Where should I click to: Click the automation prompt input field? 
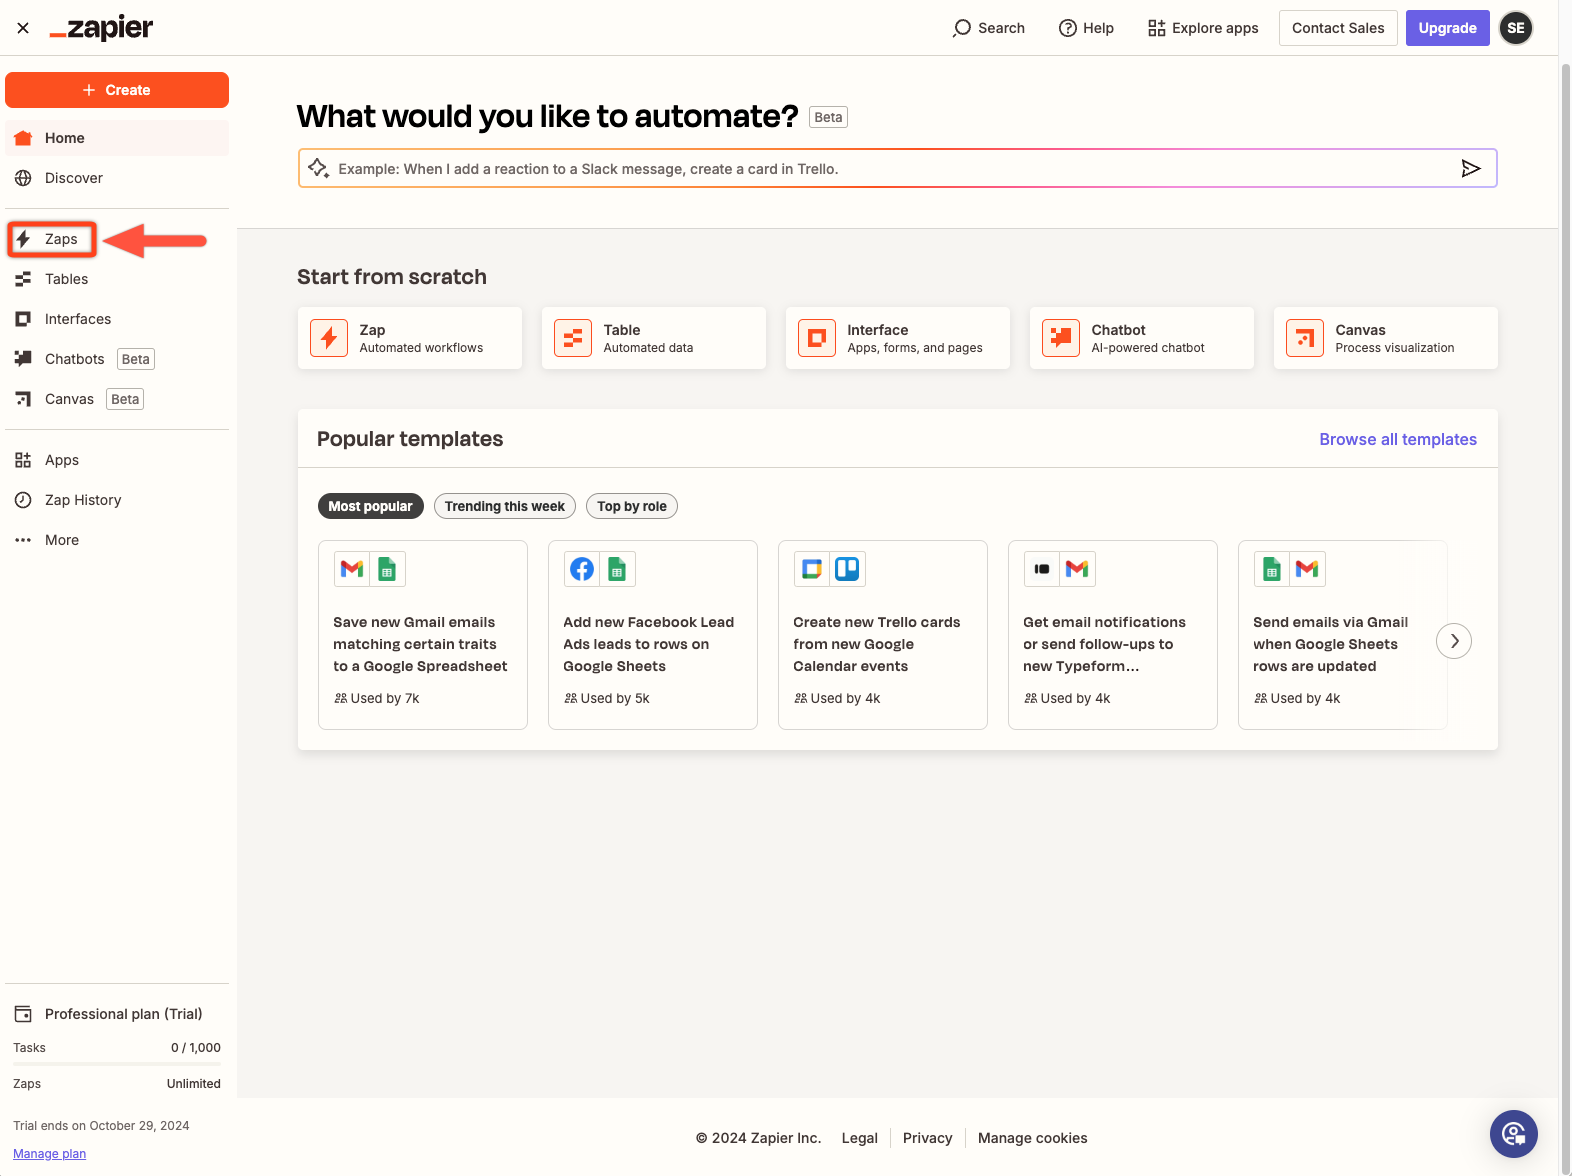tap(897, 168)
